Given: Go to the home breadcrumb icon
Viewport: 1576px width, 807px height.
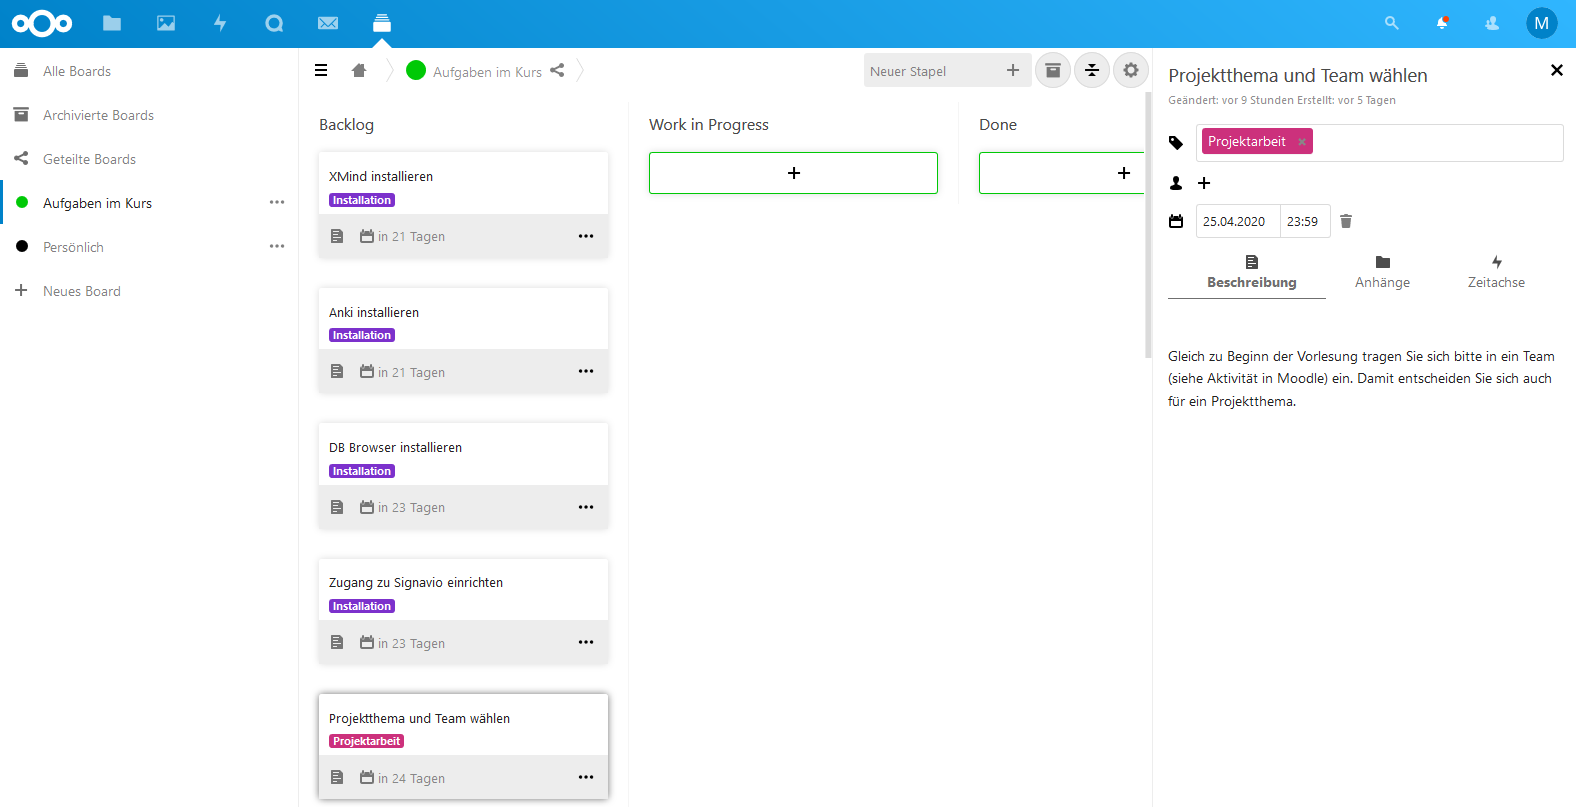Looking at the screenshot, I should pos(359,71).
